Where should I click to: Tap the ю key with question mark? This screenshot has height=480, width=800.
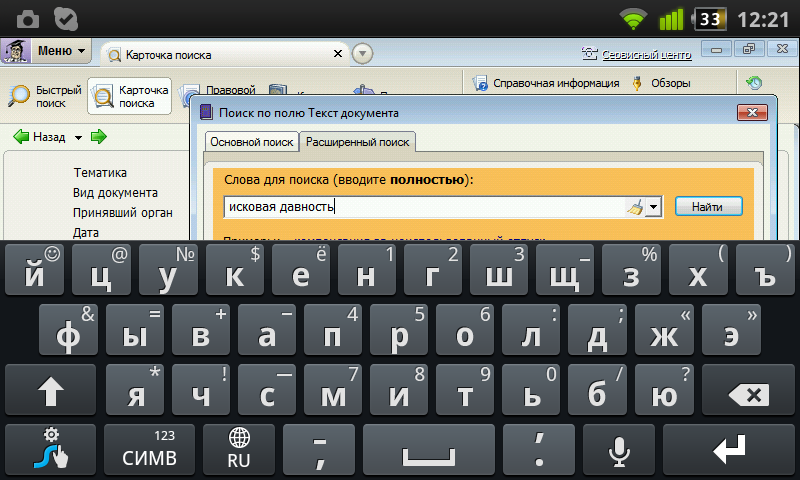tap(664, 390)
